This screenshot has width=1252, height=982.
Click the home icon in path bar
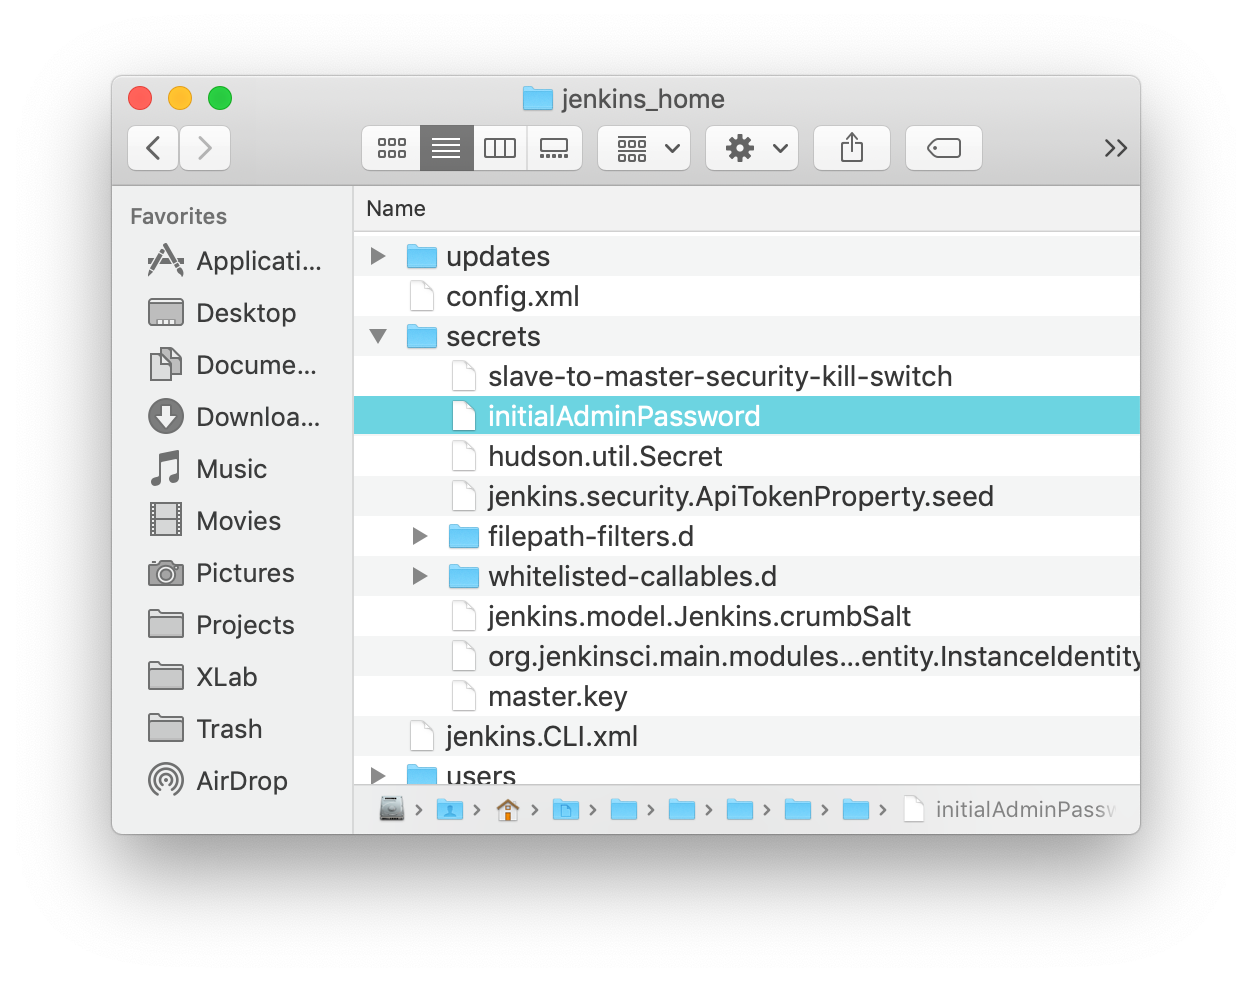pos(508,809)
